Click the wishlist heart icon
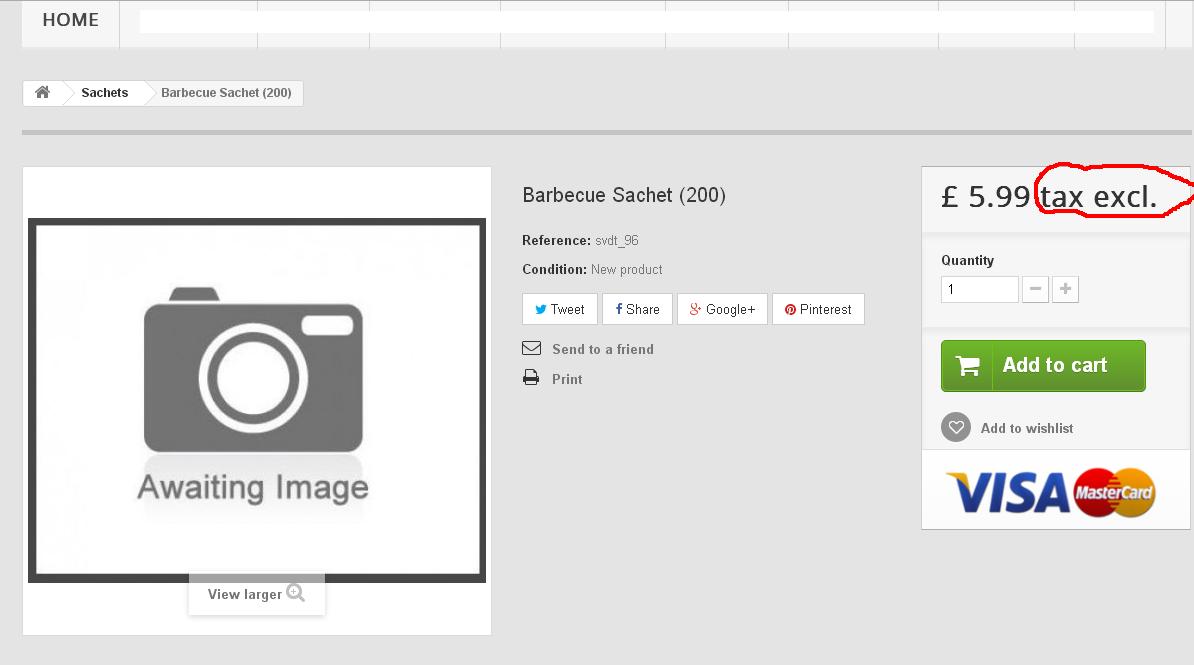Image resolution: width=1194 pixels, height=665 pixels. click(x=956, y=427)
